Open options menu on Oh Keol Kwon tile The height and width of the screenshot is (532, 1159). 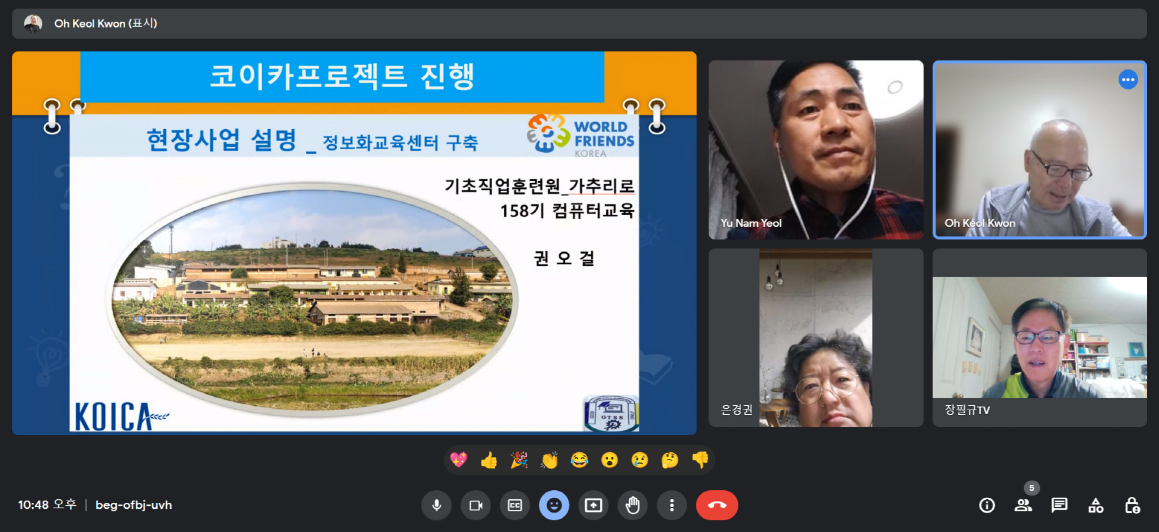1128,79
